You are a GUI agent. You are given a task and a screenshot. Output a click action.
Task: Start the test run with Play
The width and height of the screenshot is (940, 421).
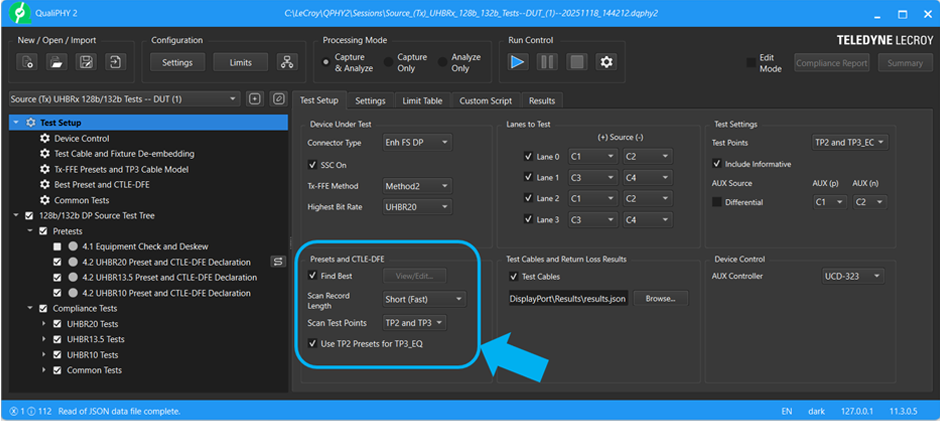click(x=517, y=62)
